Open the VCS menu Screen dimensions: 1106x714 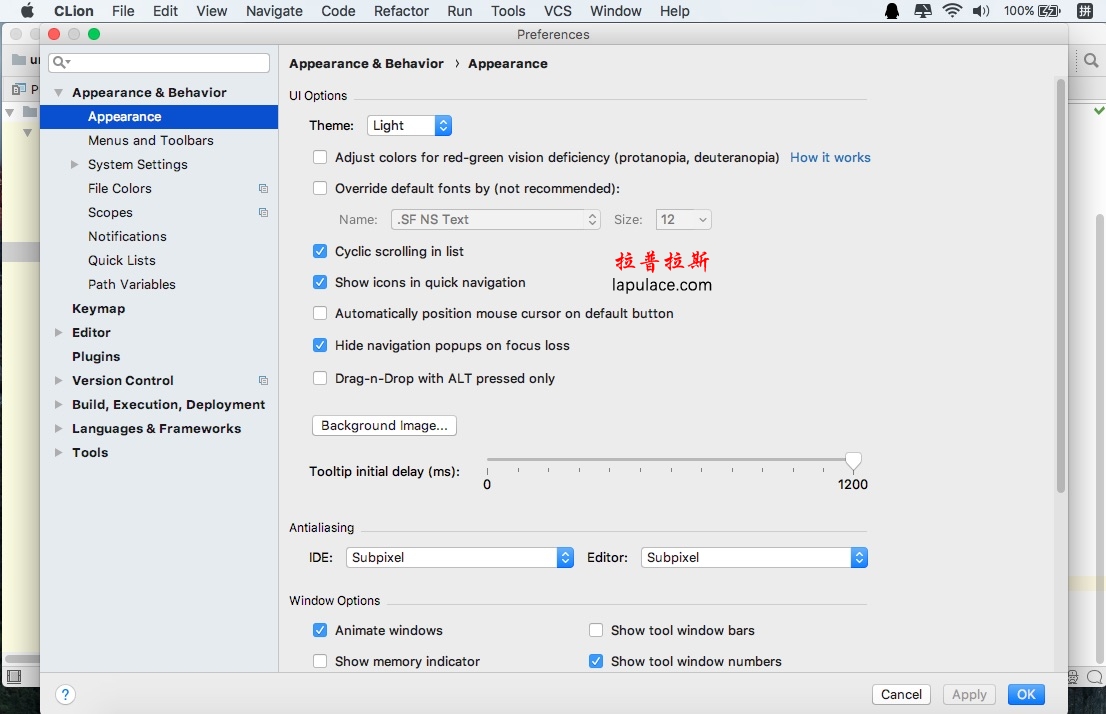pos(558,11)
